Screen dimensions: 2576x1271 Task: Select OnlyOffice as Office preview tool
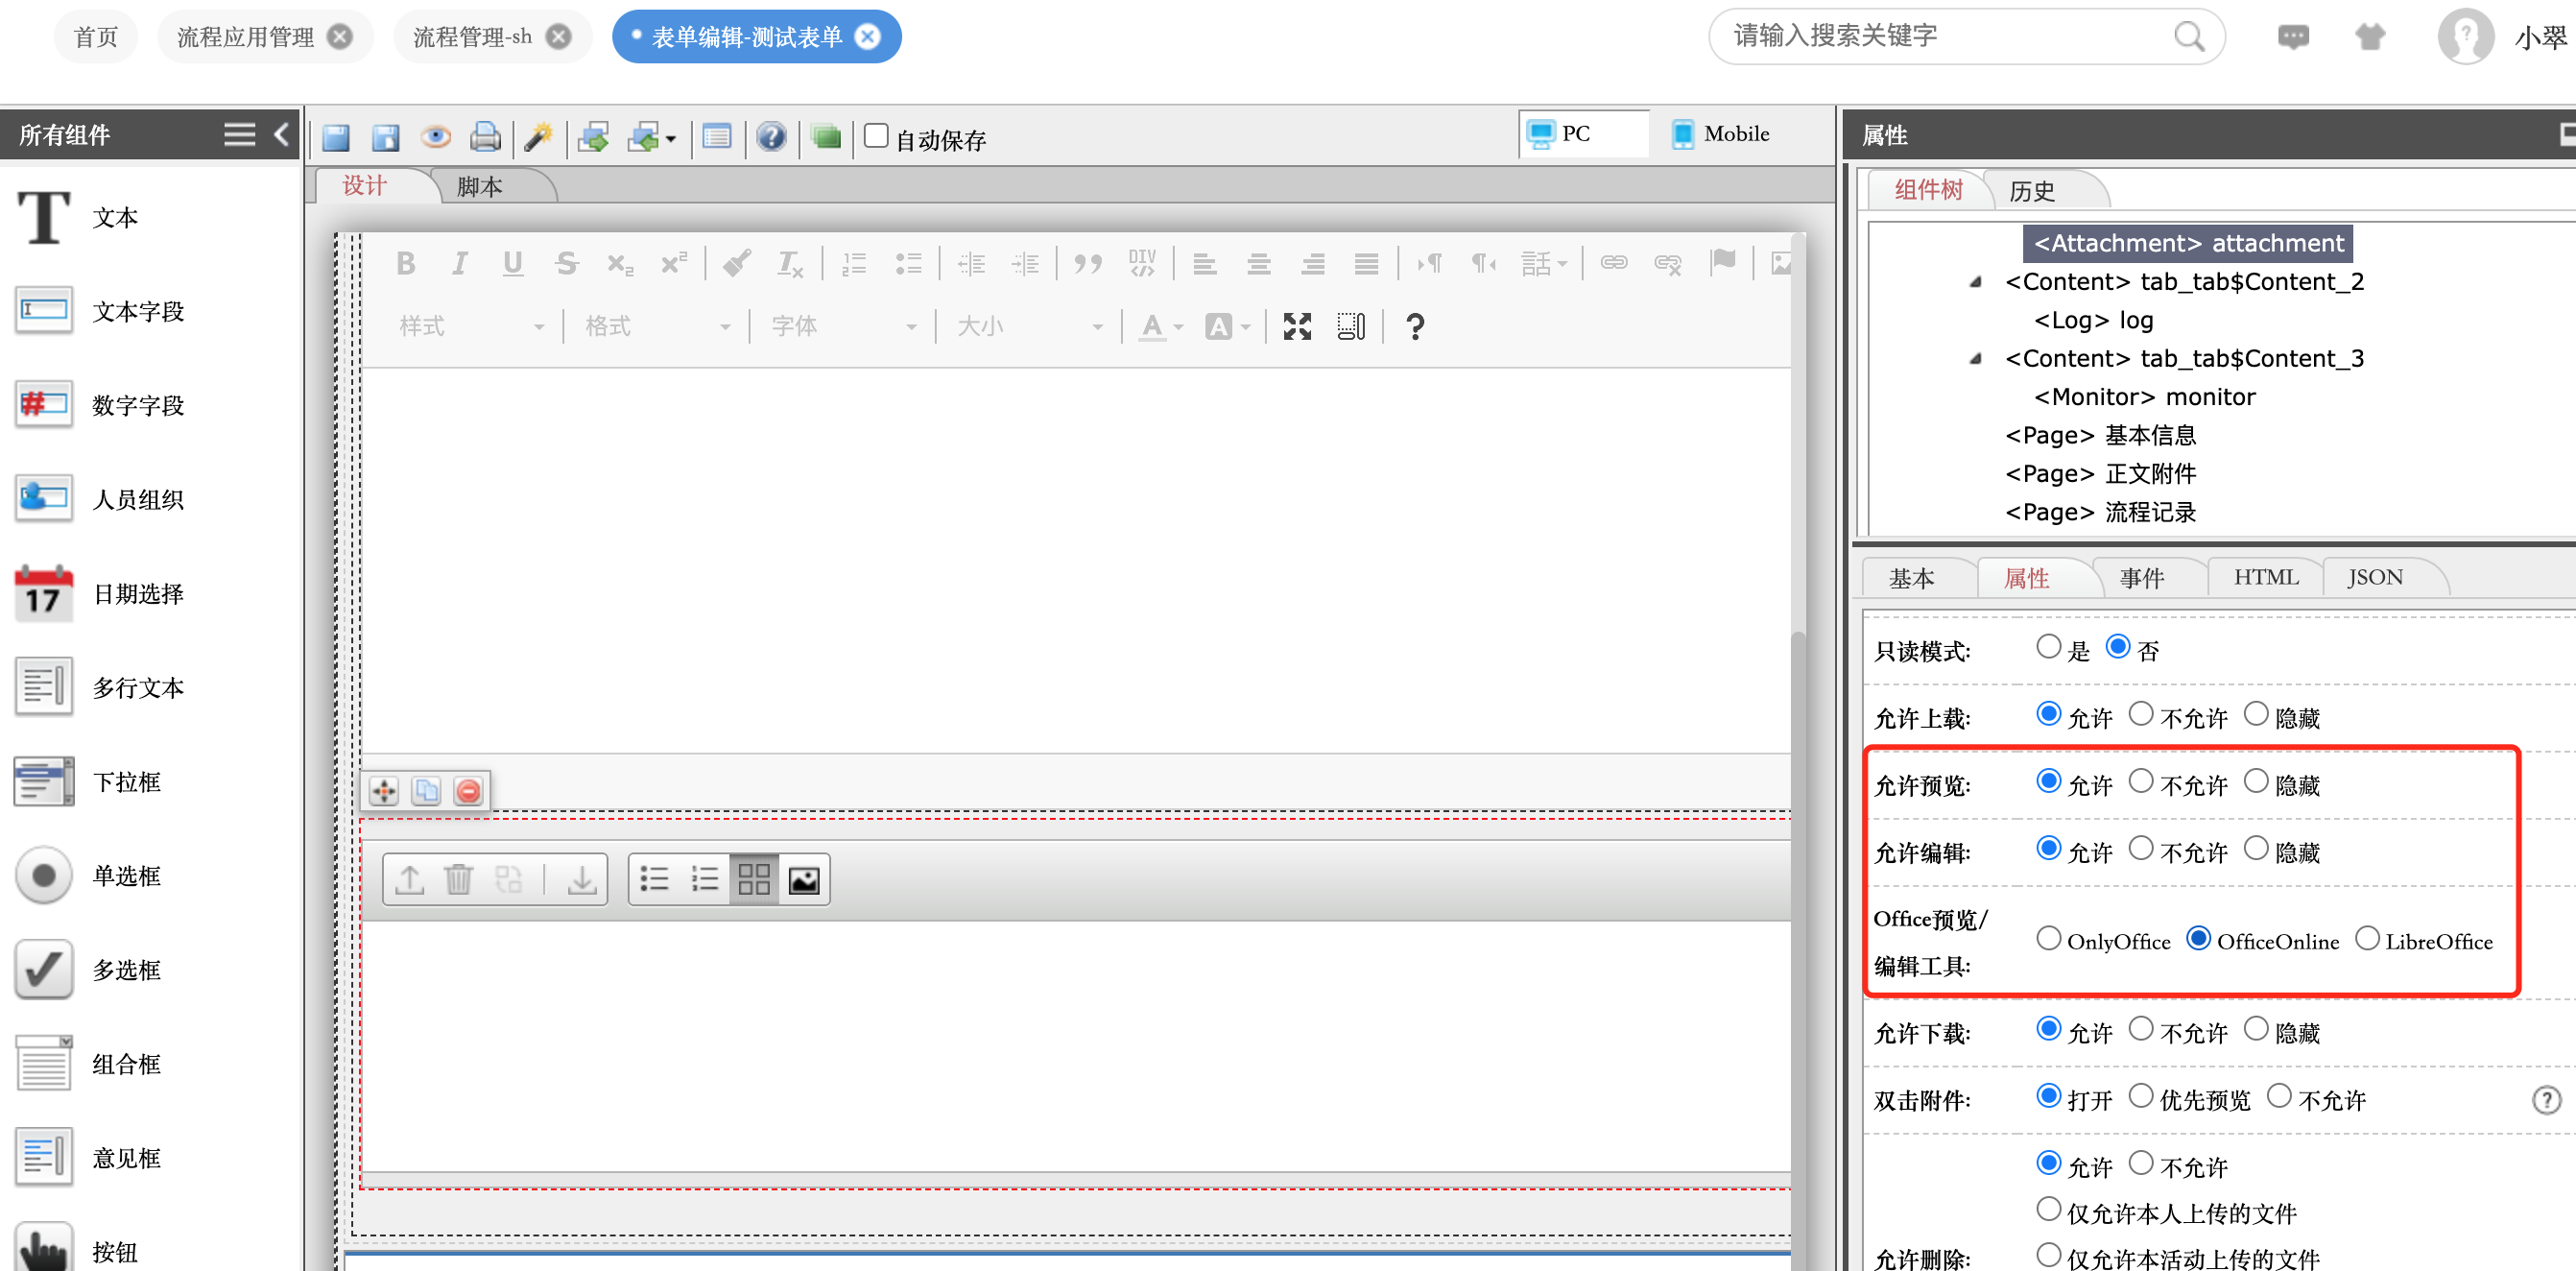tap(2048, 939)
